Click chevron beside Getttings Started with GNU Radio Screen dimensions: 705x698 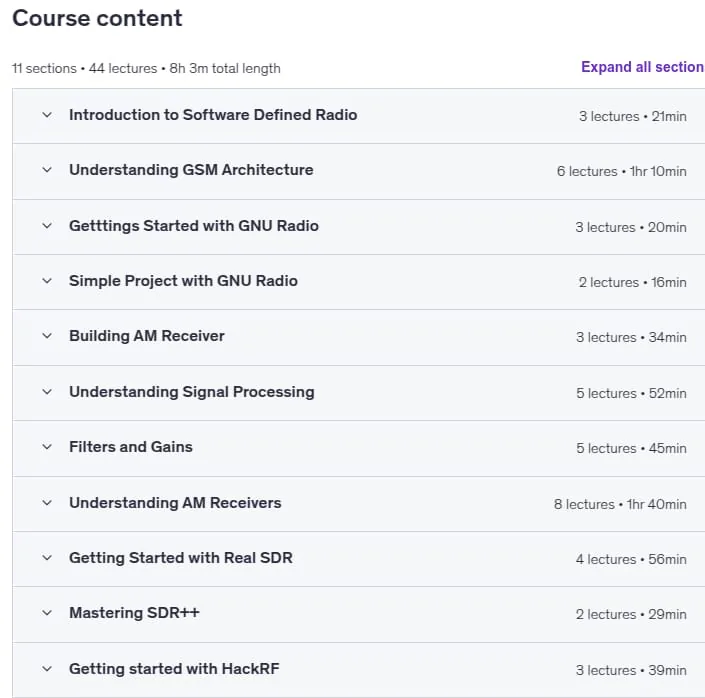click(x=47, y=226)
